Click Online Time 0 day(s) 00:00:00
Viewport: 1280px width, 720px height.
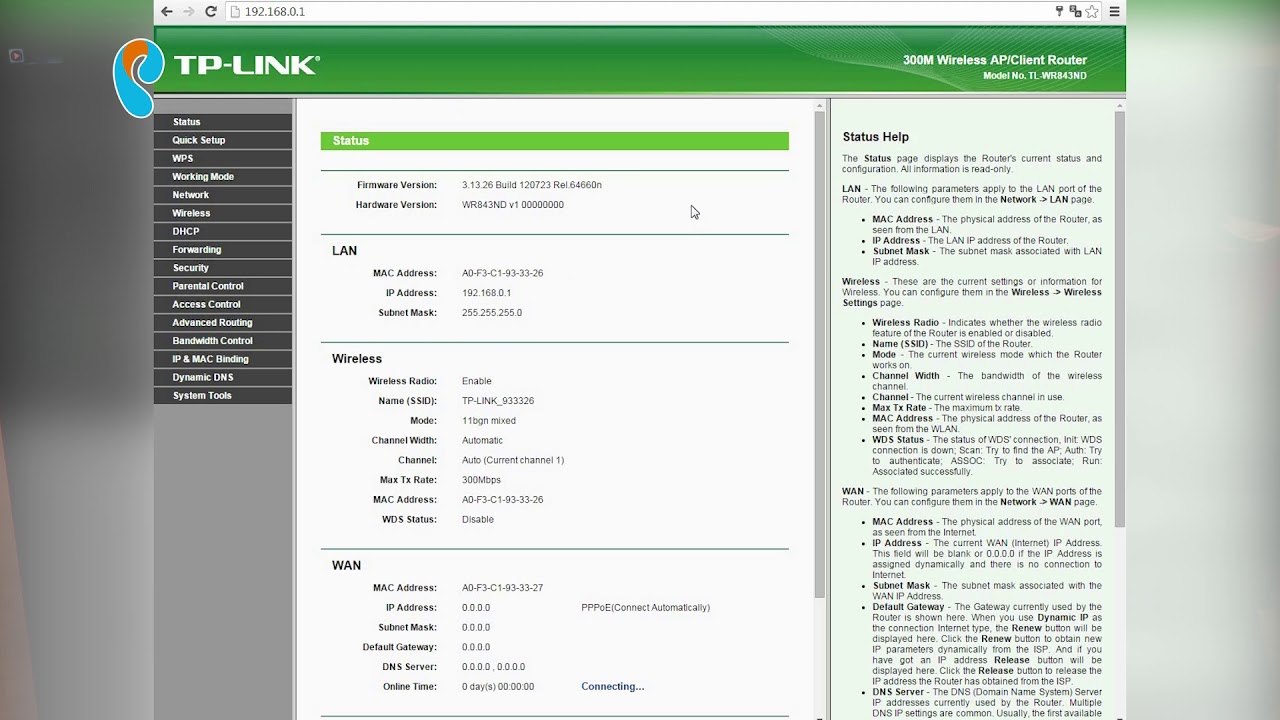(x=497, y=687)
